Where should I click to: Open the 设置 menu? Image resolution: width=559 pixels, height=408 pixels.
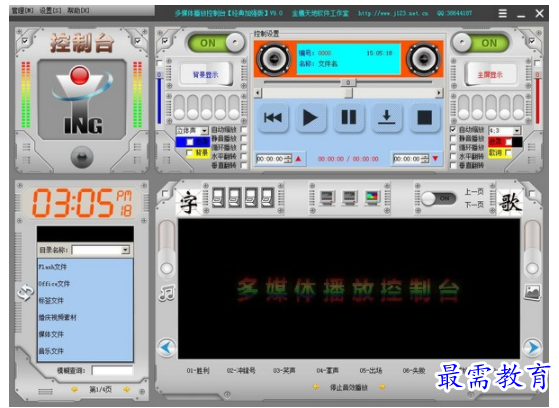(x=50, y=11)
